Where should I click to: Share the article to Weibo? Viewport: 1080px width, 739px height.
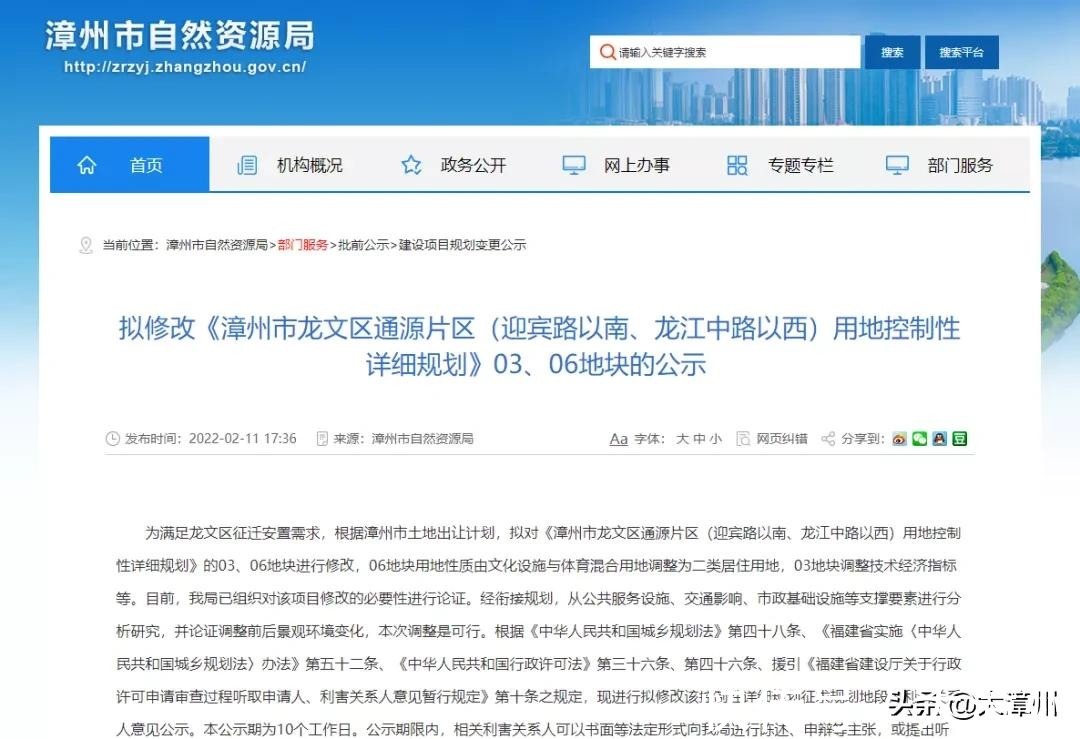898,438
